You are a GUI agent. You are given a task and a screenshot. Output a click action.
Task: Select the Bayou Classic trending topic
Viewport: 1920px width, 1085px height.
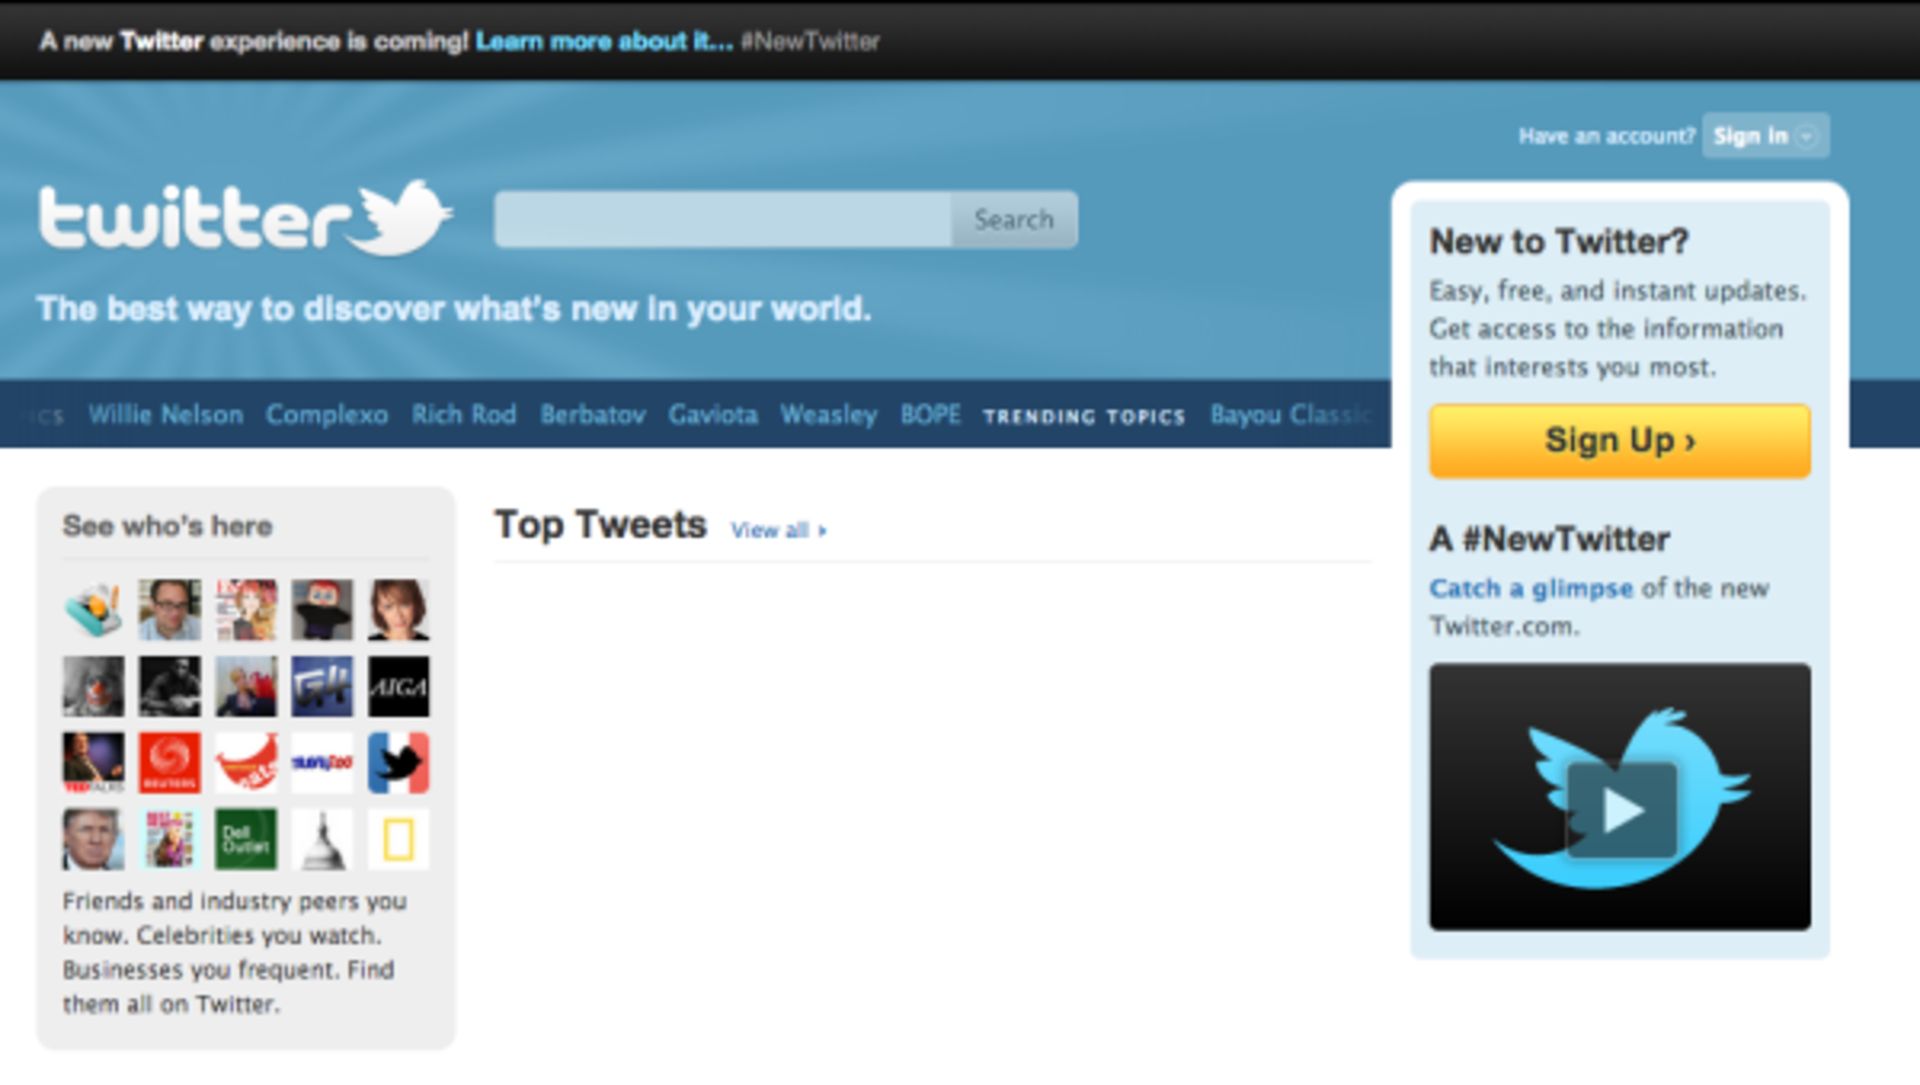click(1291, 414)
